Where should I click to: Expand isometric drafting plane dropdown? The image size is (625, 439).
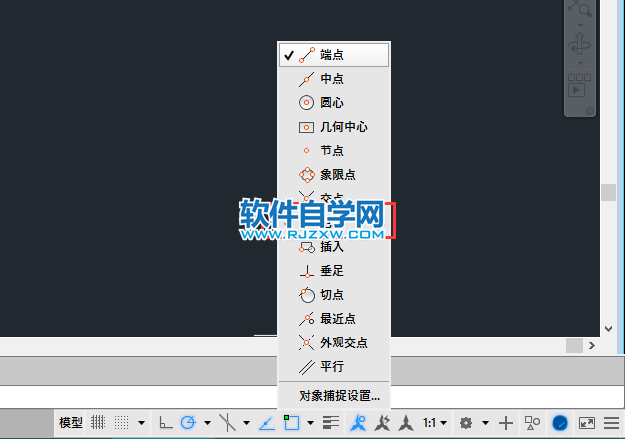click(246, 423)
